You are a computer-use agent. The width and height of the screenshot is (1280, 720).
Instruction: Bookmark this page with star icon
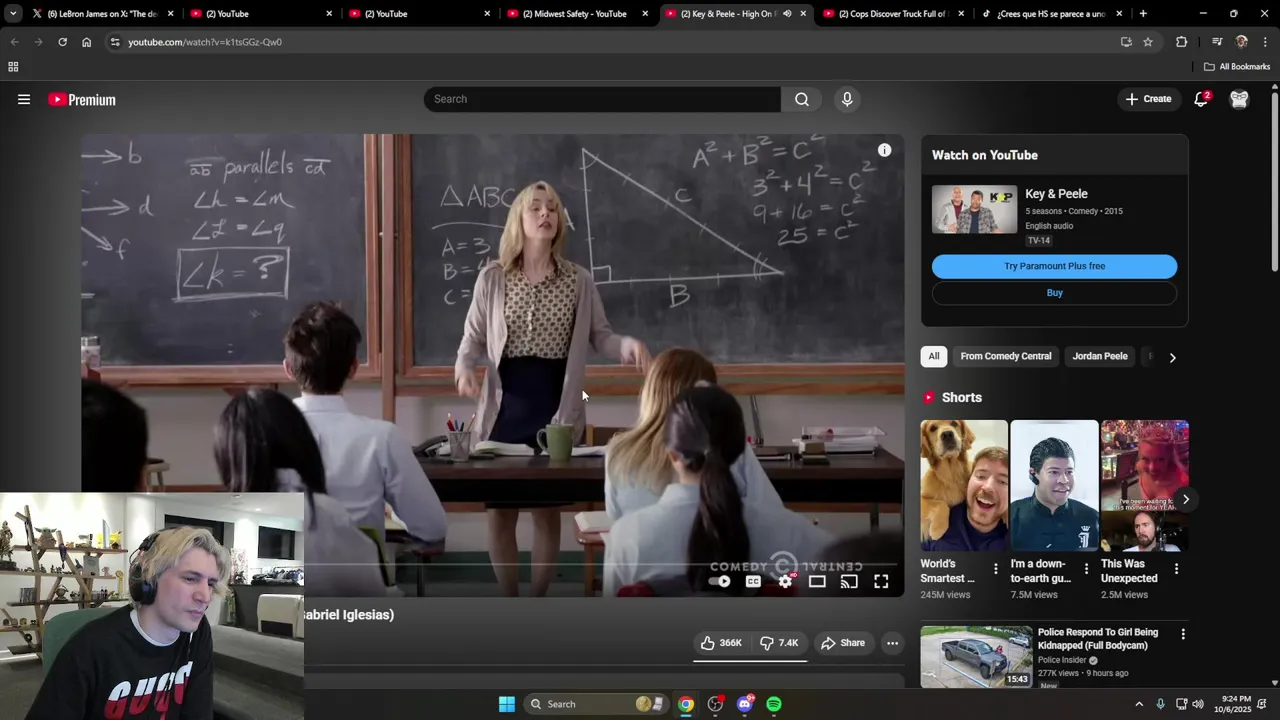[1148, 42]
